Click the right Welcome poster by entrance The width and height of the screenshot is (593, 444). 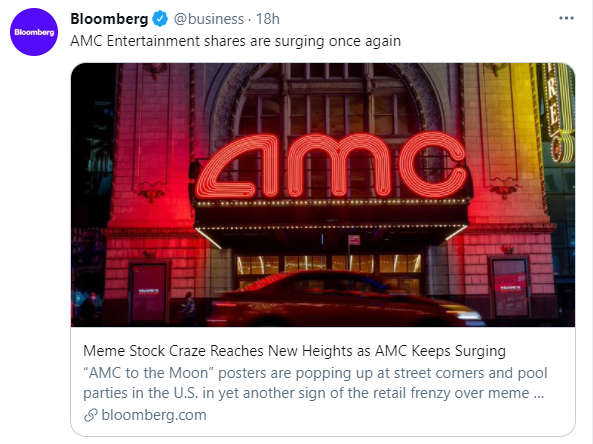[x=510, y=288]
